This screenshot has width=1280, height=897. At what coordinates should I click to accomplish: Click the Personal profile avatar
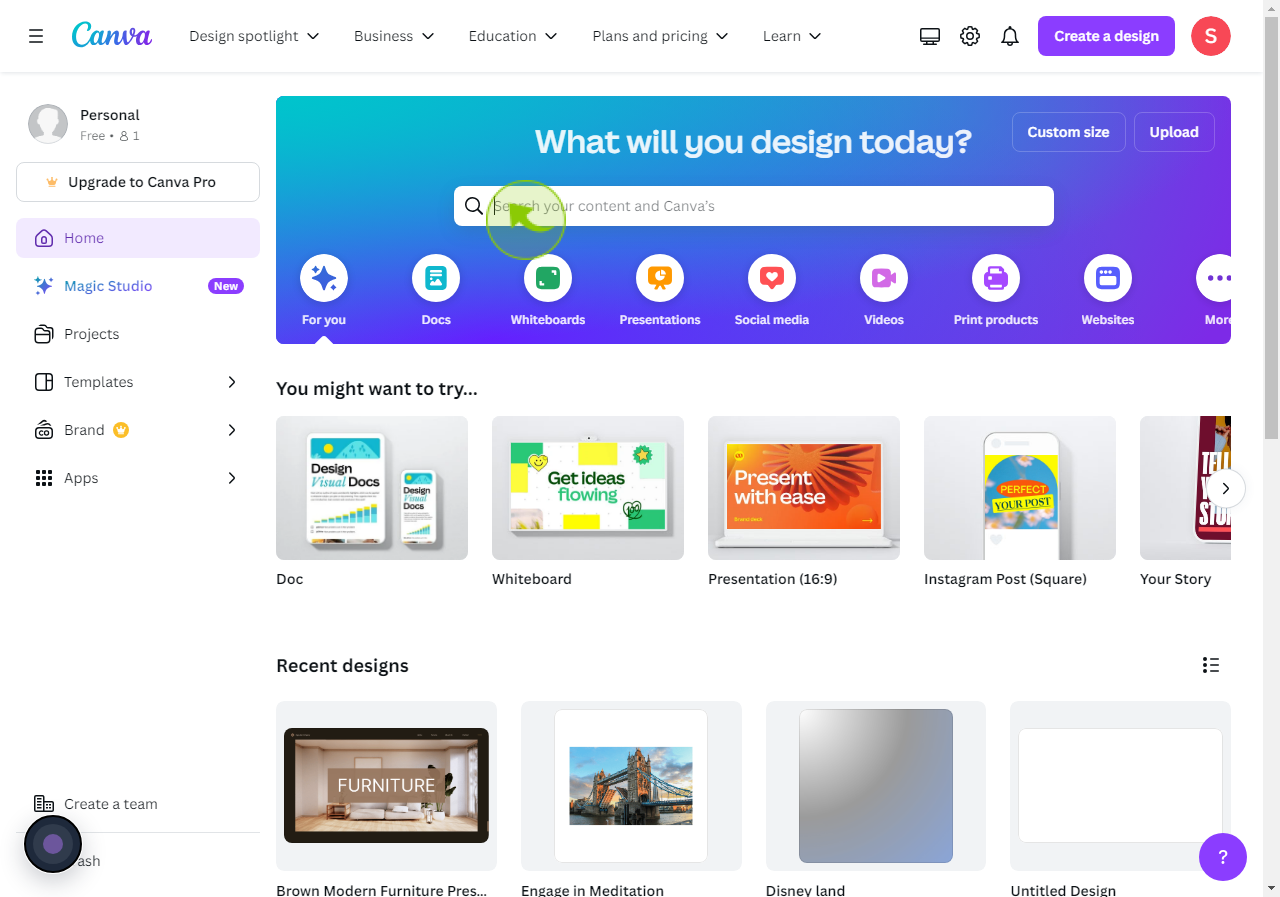tap(48, 124)
